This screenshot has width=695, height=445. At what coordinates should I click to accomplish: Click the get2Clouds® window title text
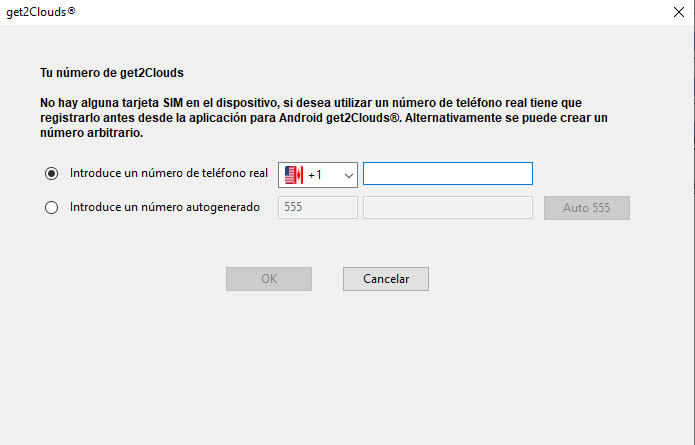[41, 12]
